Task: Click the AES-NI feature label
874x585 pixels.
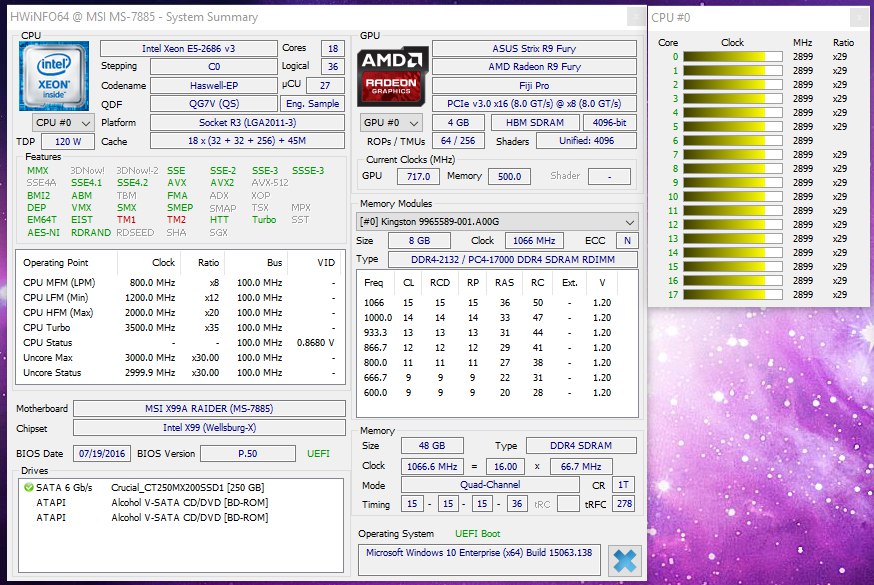Action: (43, 232)
